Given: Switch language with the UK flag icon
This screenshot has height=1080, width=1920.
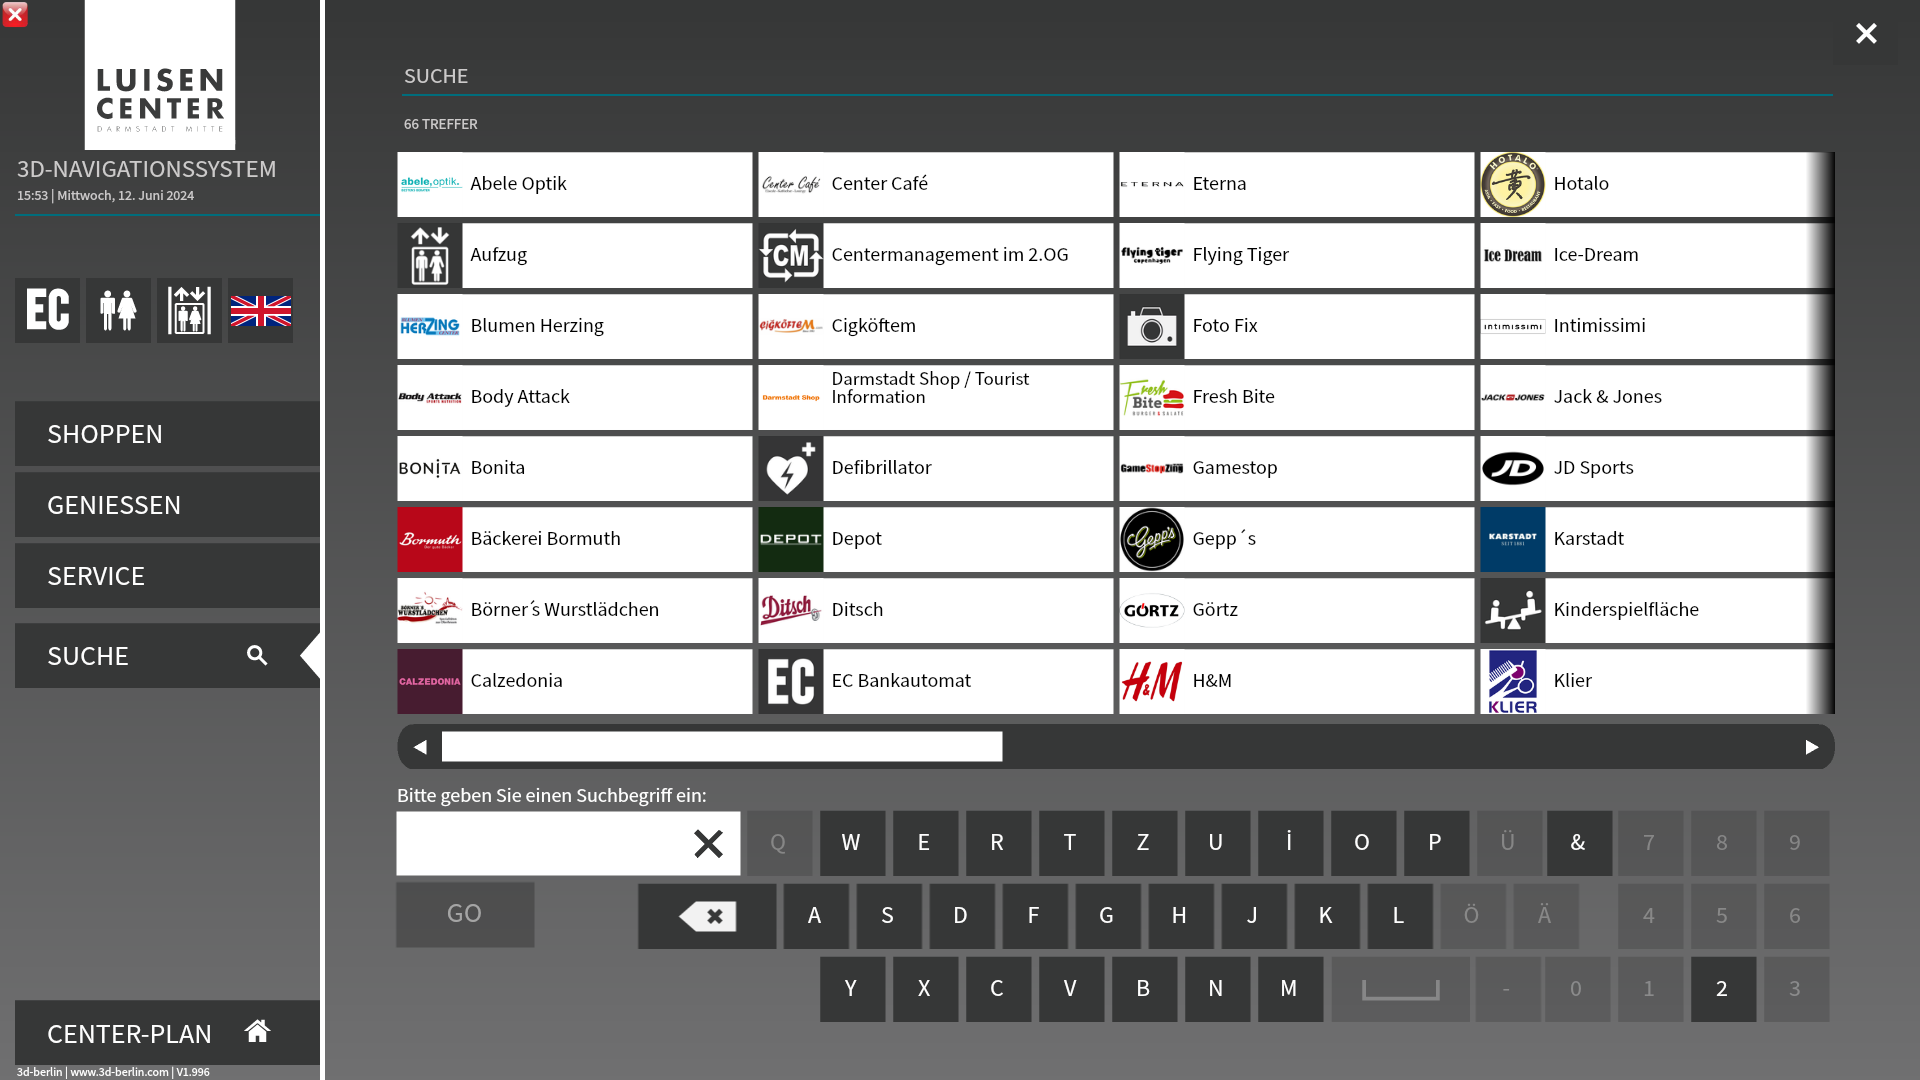Looking at the screenshot, I should (260, 310).
